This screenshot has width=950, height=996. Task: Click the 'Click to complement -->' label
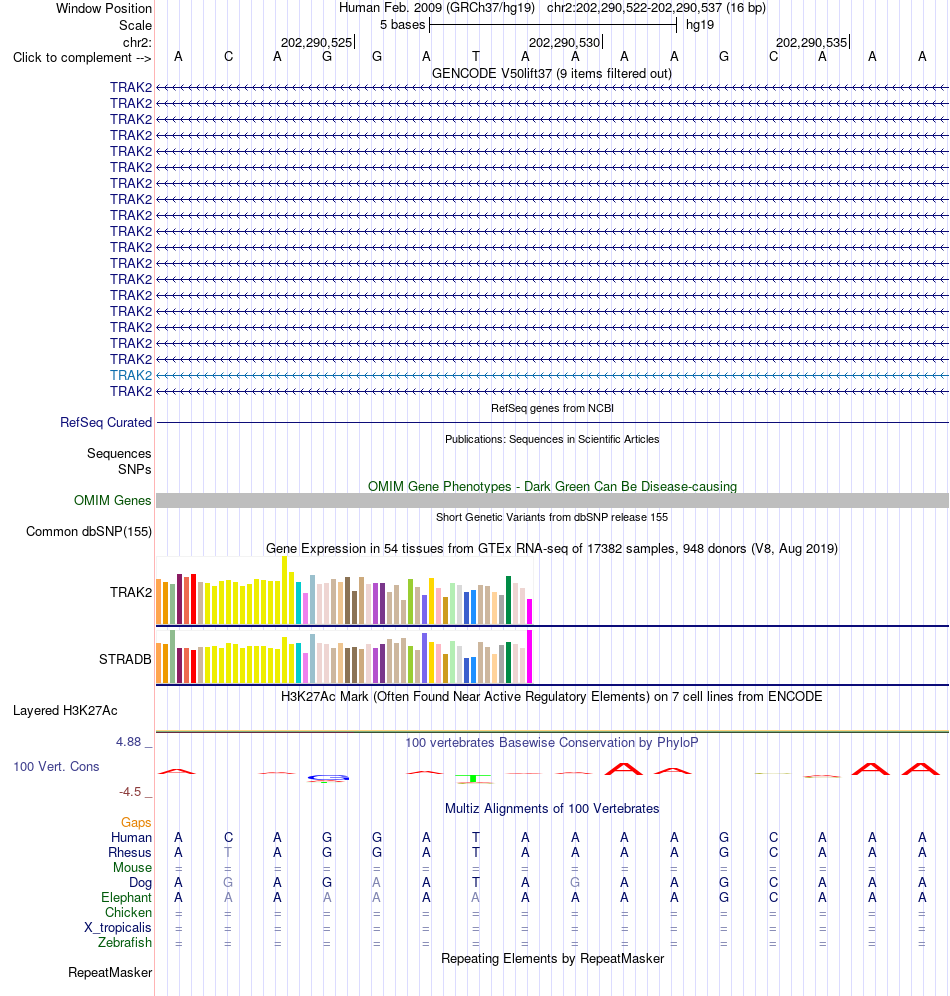(x=83, y=58)
